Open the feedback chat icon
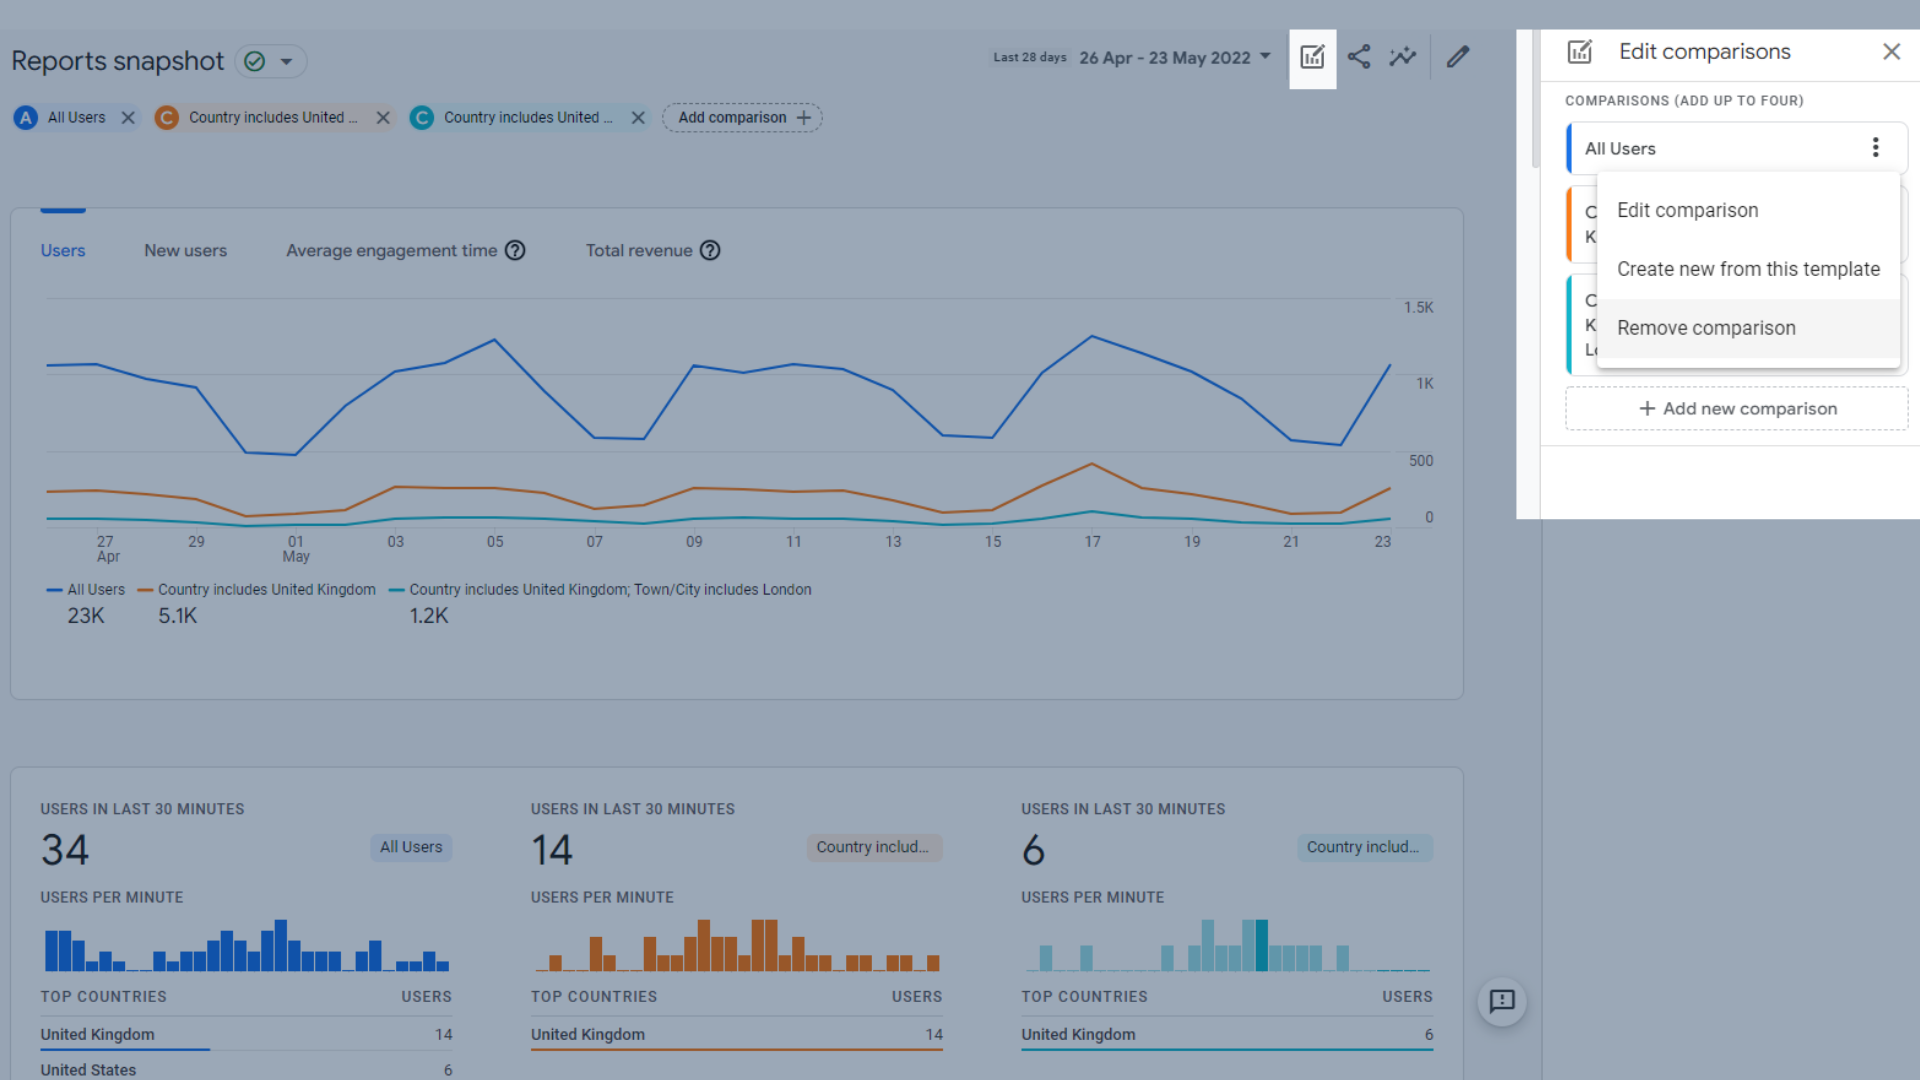 1502,1001
